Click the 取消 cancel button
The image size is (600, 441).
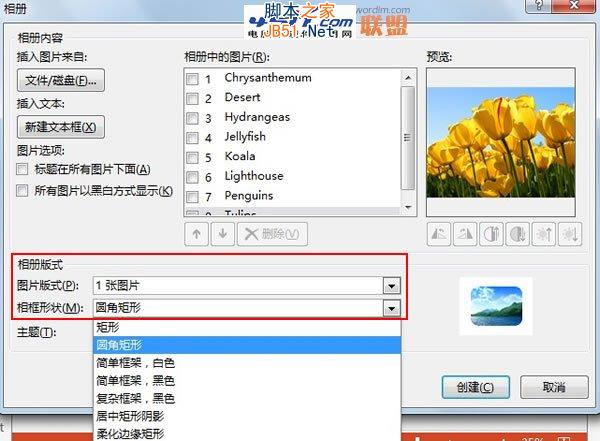554,387
